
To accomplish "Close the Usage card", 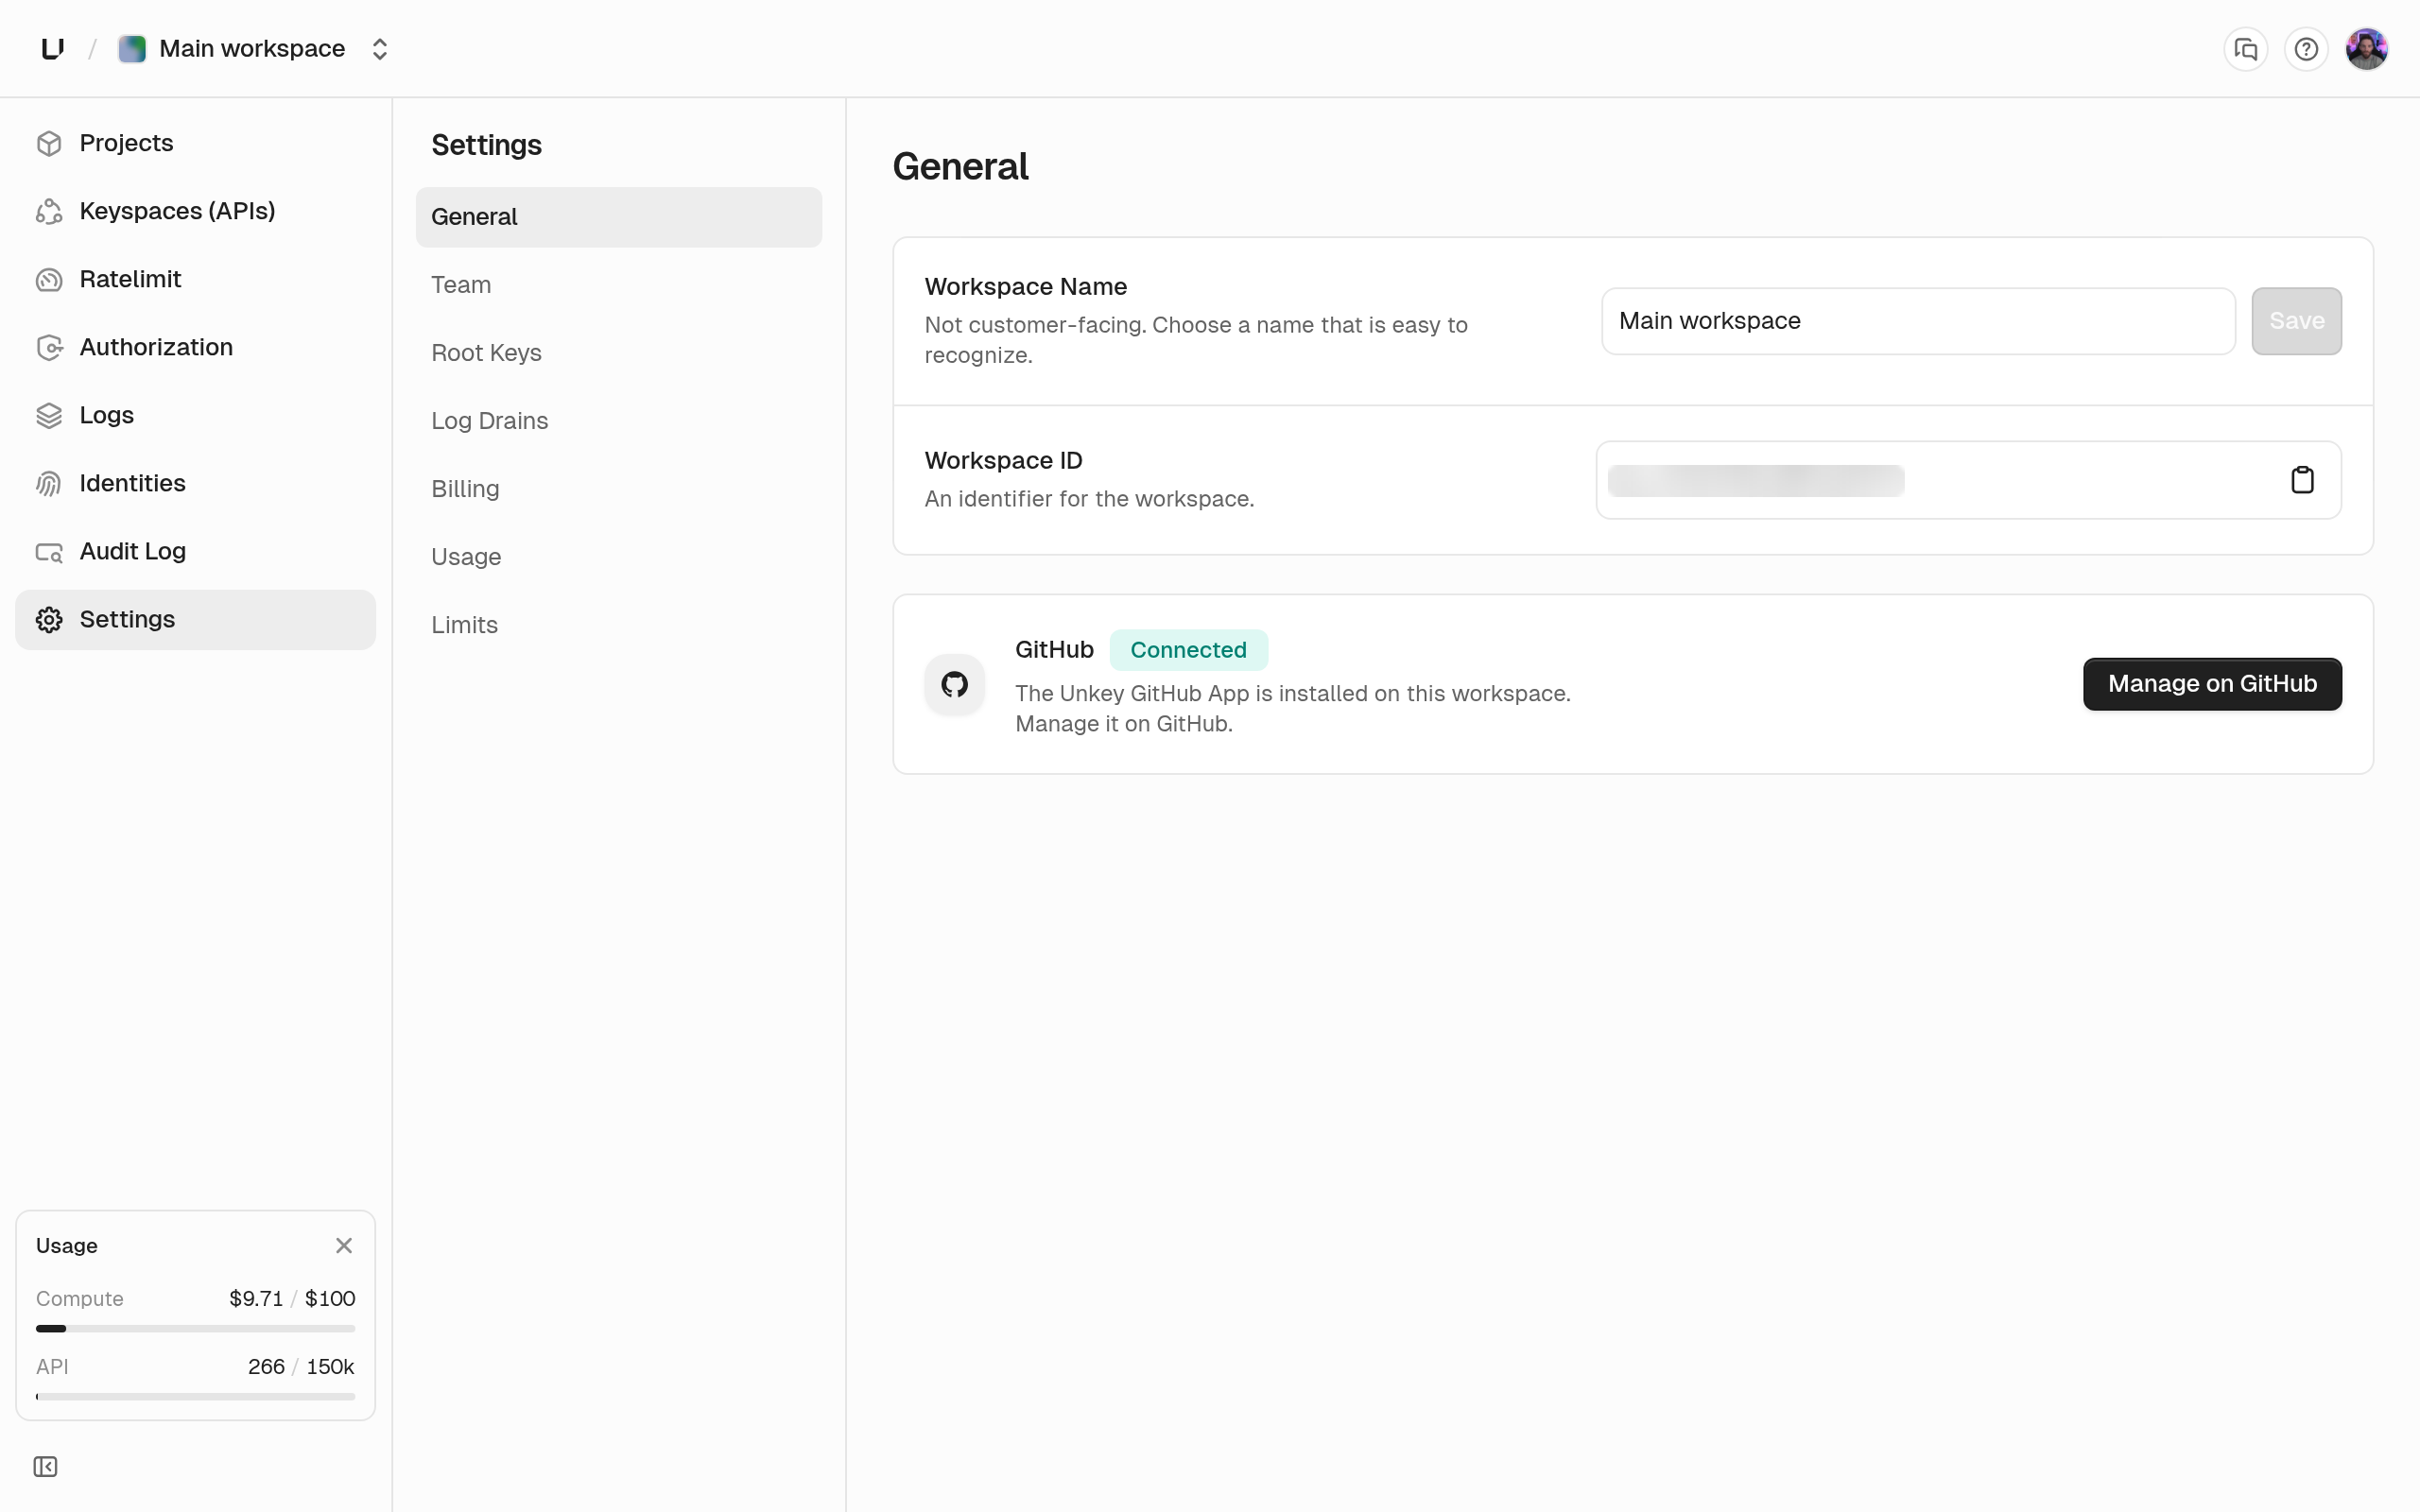I will 344,1245.
